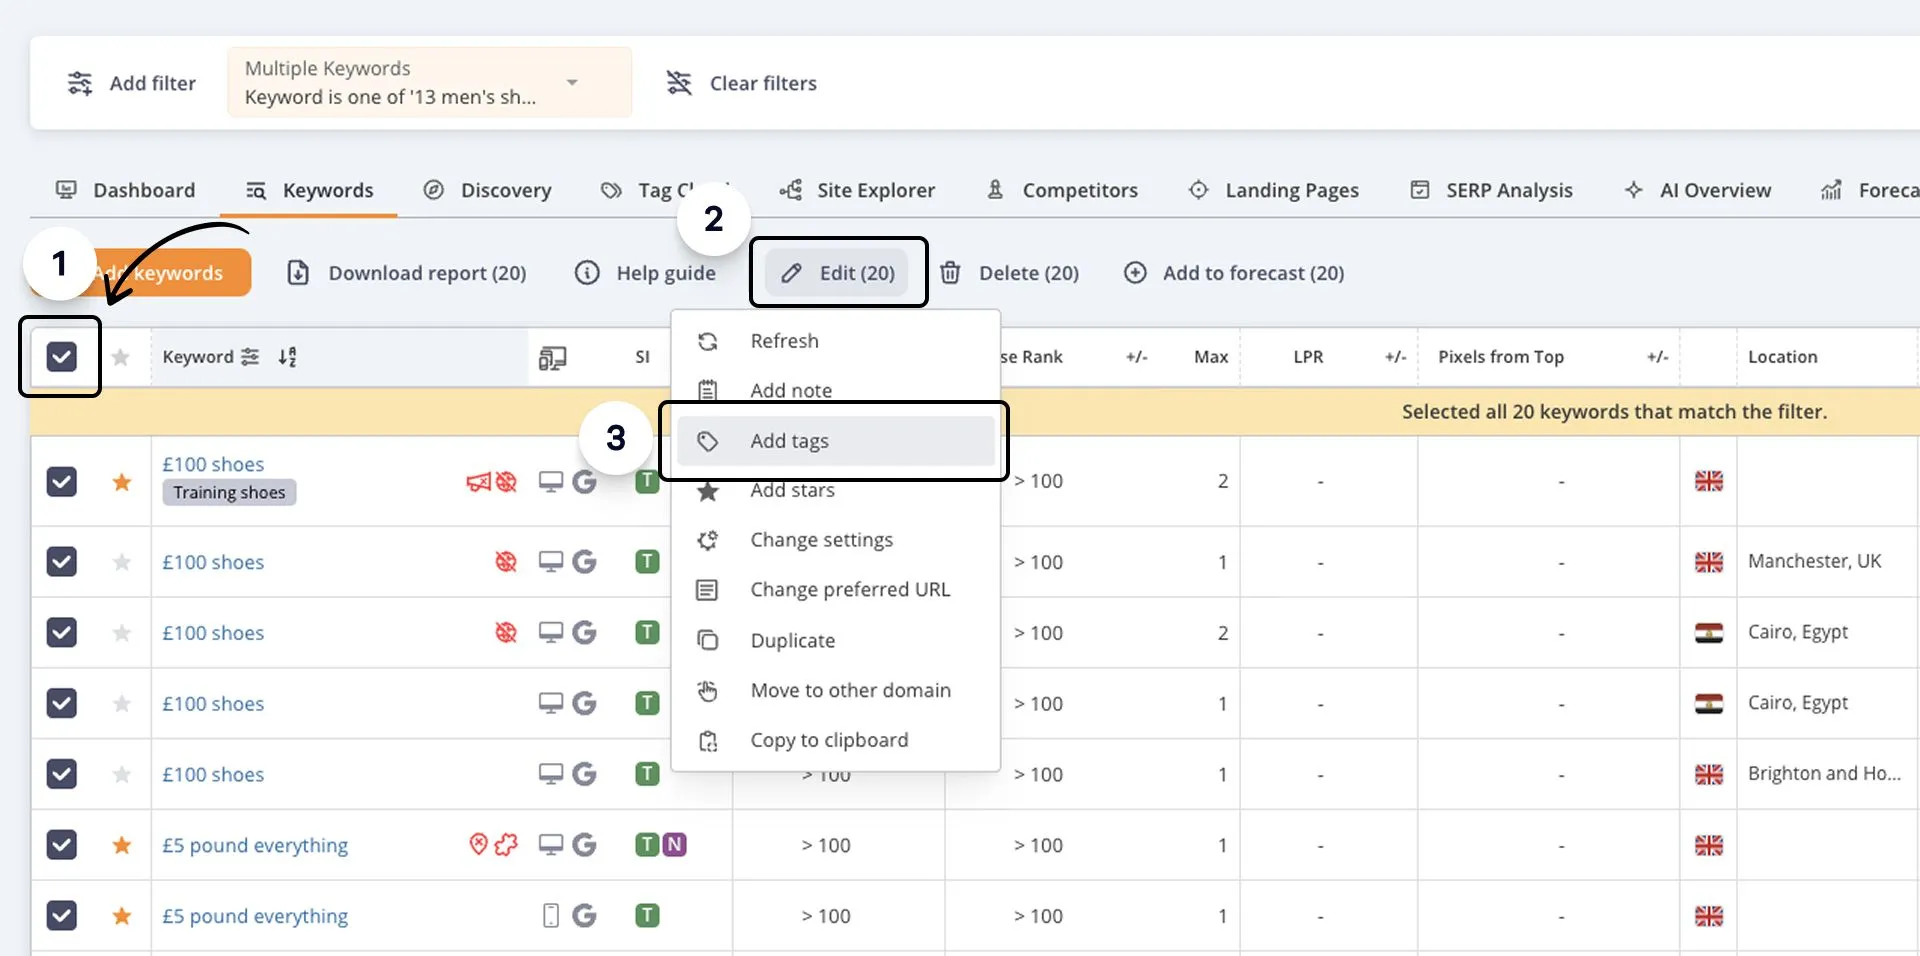Image resolution: width=1920 pixels, height=956 pixels.
Task: Deselect the last £5 pound everything row
Action: click(x=62, y=915)
